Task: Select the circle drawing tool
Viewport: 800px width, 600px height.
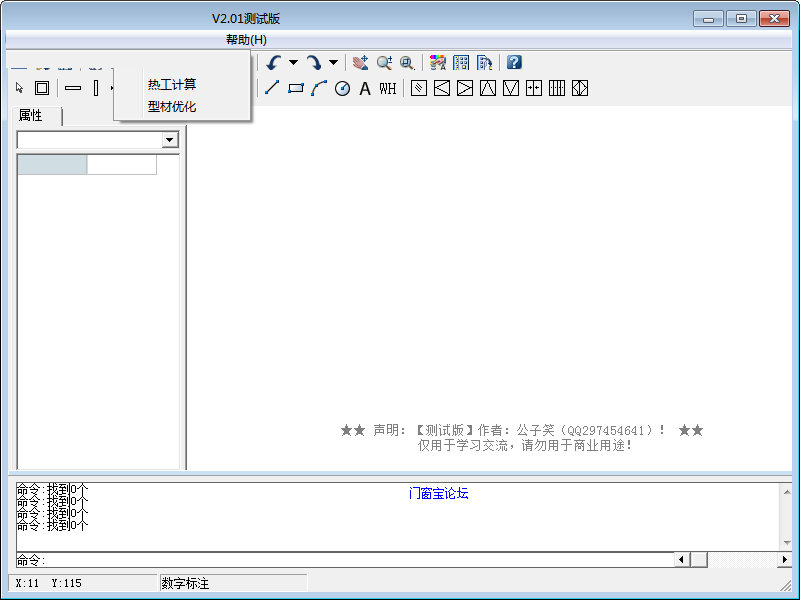Action: pos(342,88)
